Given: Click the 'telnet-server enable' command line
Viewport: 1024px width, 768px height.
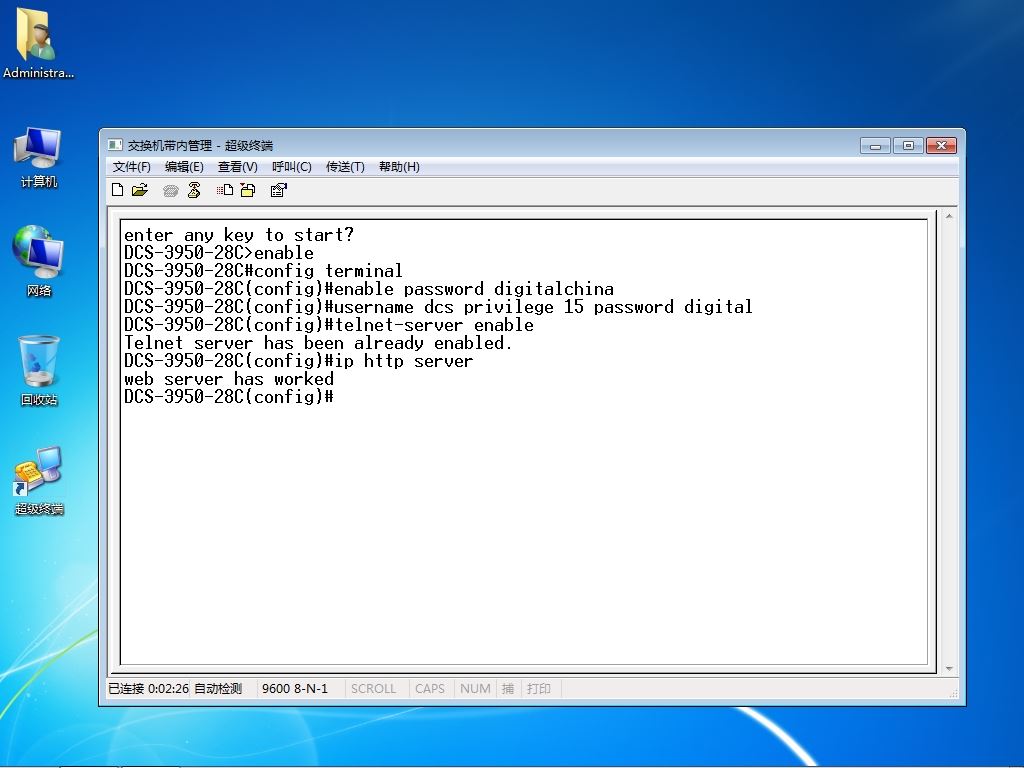Looking at the screenshot, I should click(328, 325).
